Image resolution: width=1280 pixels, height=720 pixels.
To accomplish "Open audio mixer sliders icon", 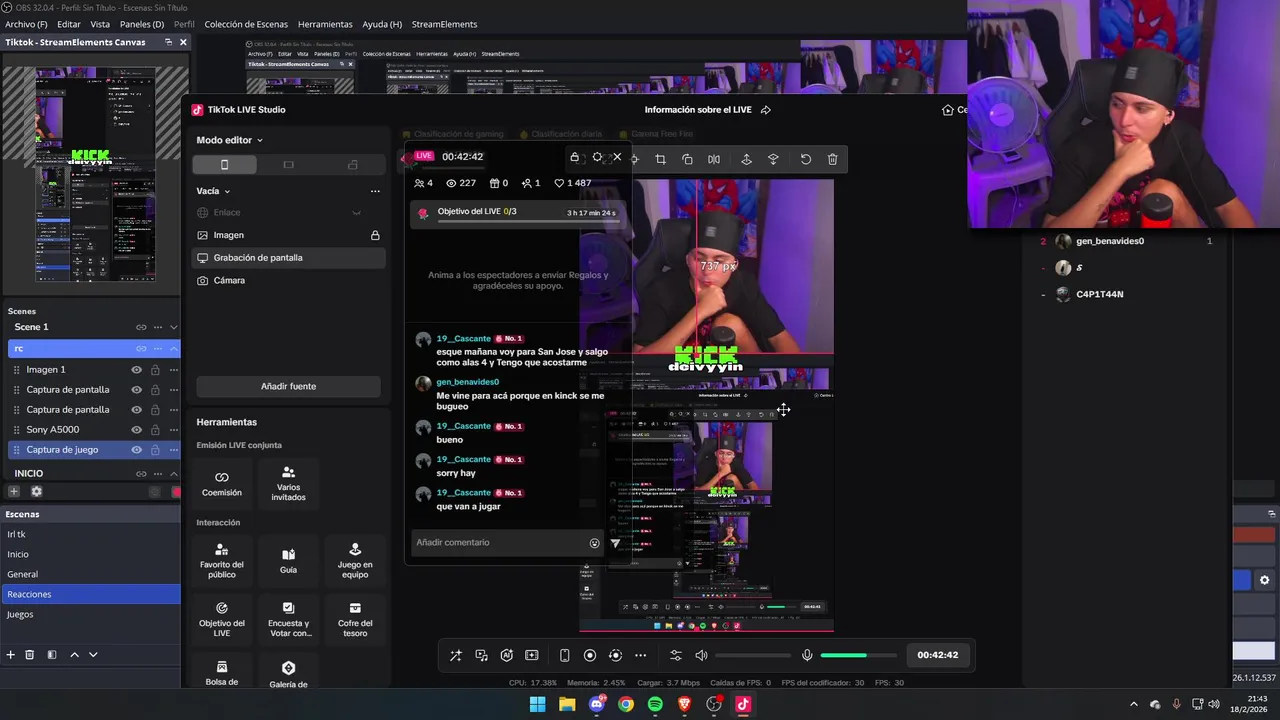I will pyautogui.click(x=676, y=655).
